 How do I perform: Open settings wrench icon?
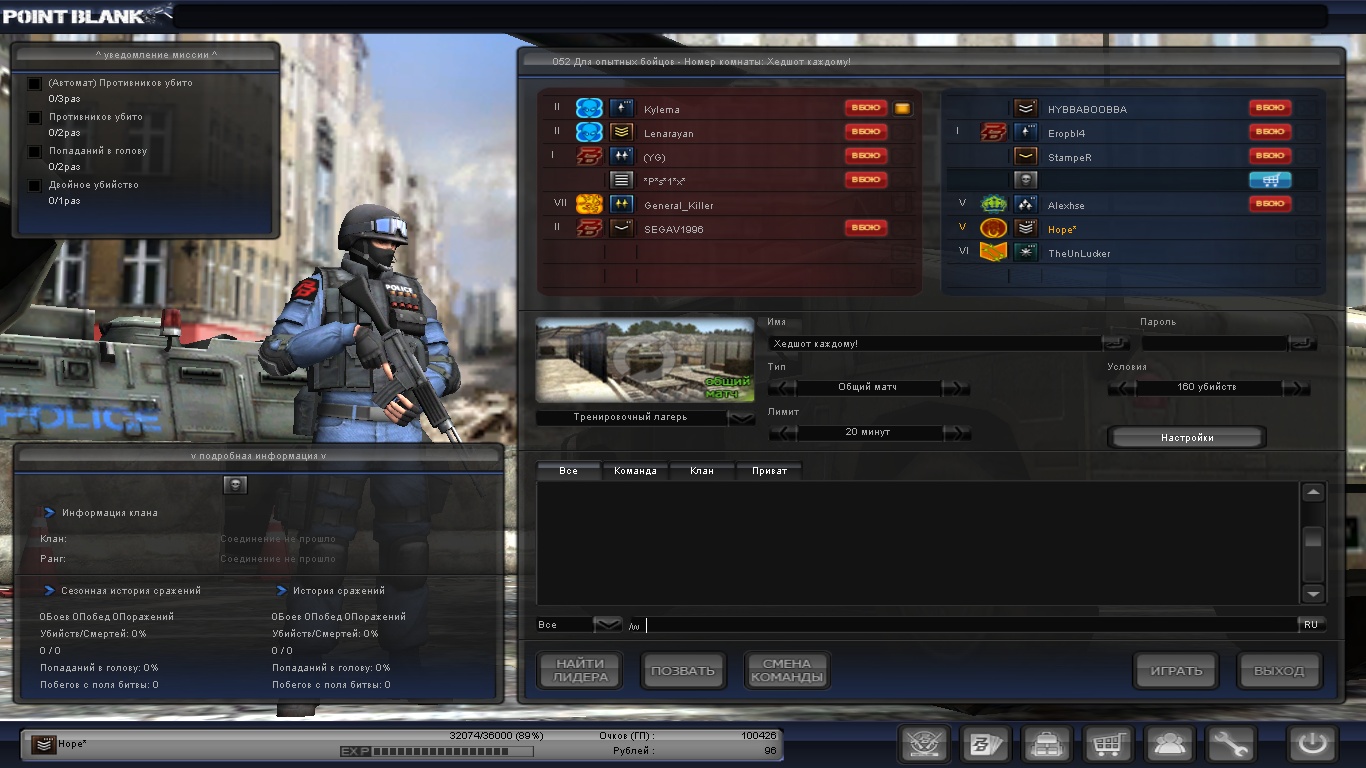pos(1230,745)
